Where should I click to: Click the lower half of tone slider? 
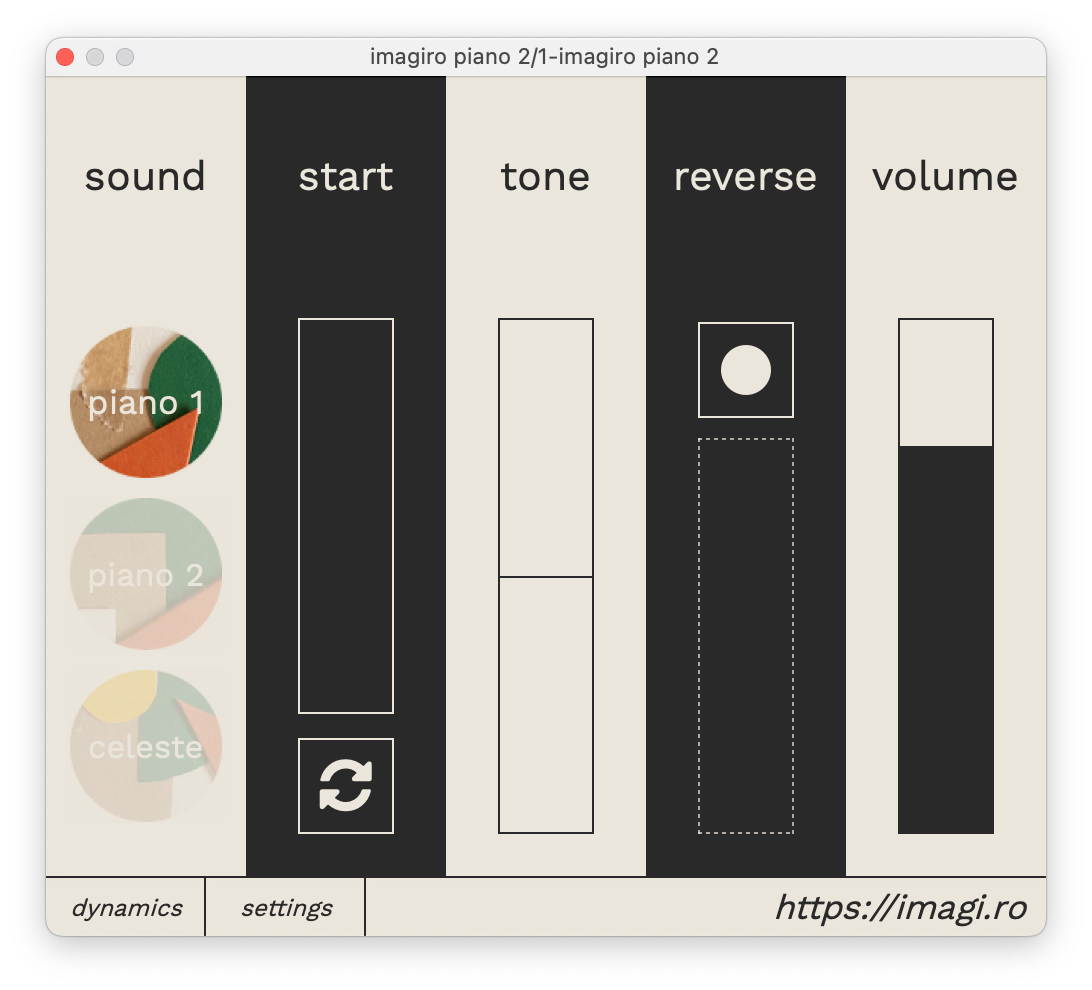(546, 705)
